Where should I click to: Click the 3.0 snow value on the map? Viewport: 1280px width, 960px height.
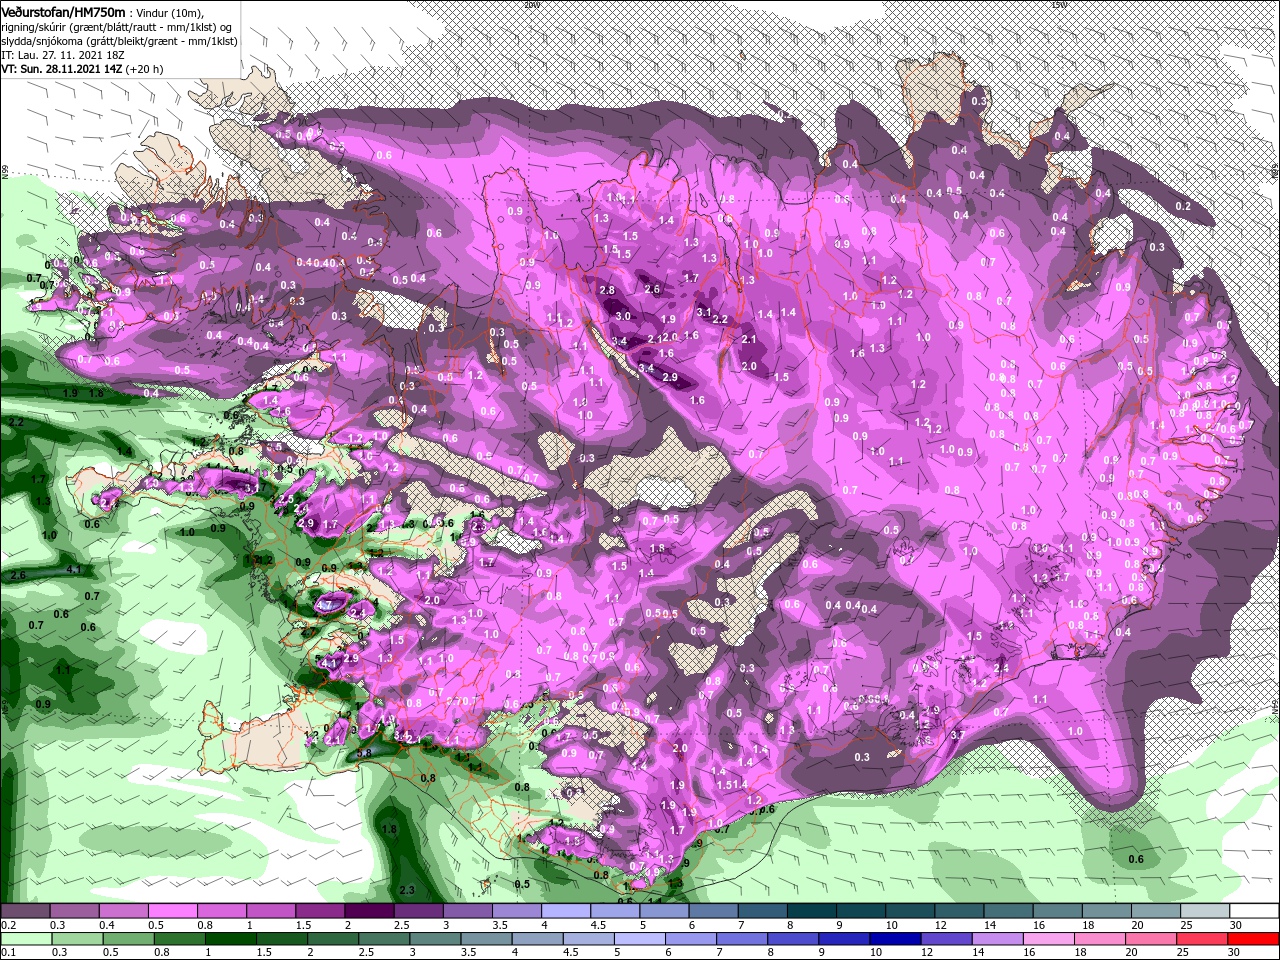coord(623,316)
